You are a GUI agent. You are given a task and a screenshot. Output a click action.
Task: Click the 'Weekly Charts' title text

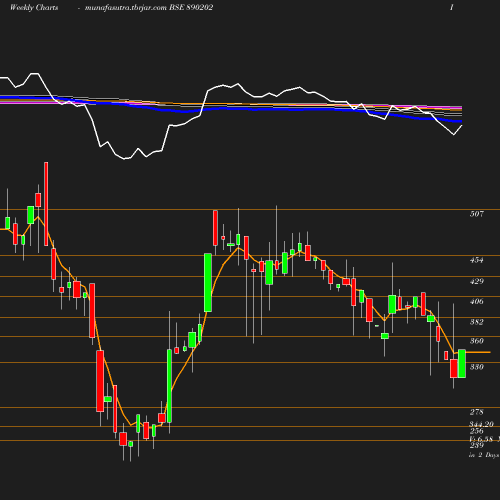34,7
